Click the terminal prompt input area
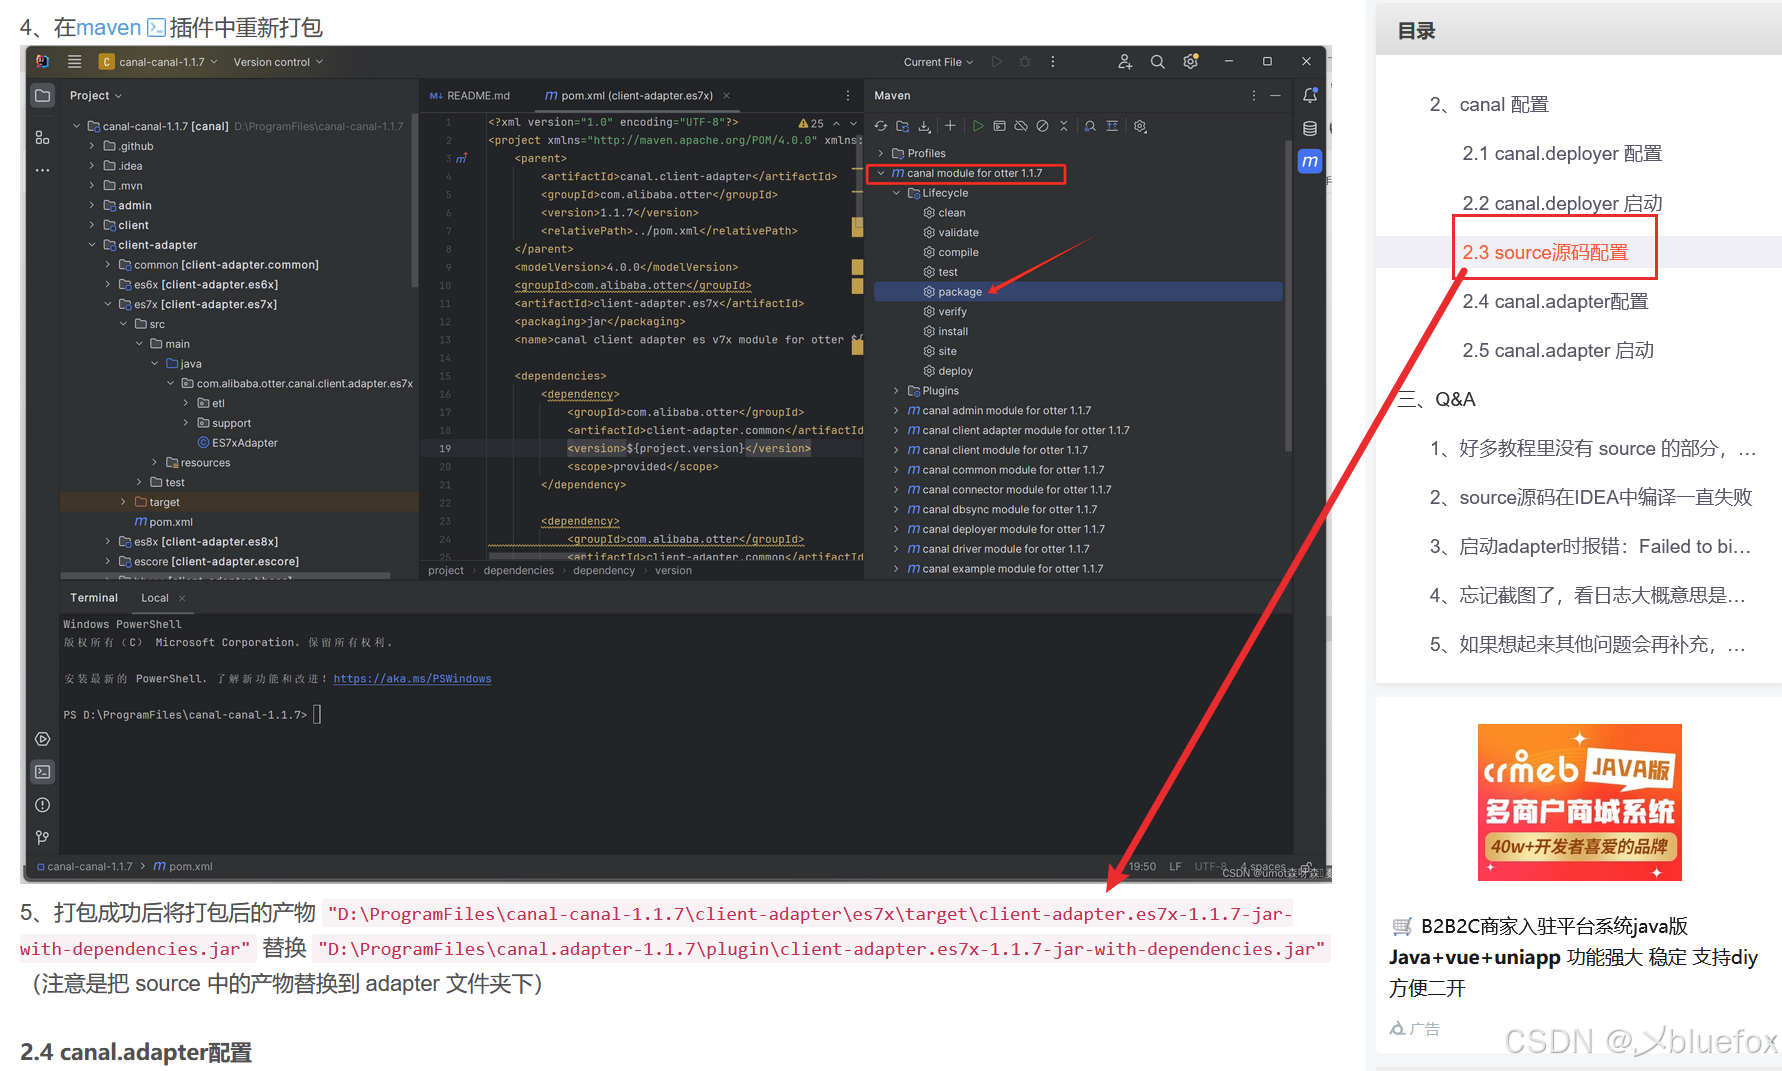1782x1071 pixels. coord(317,714)
